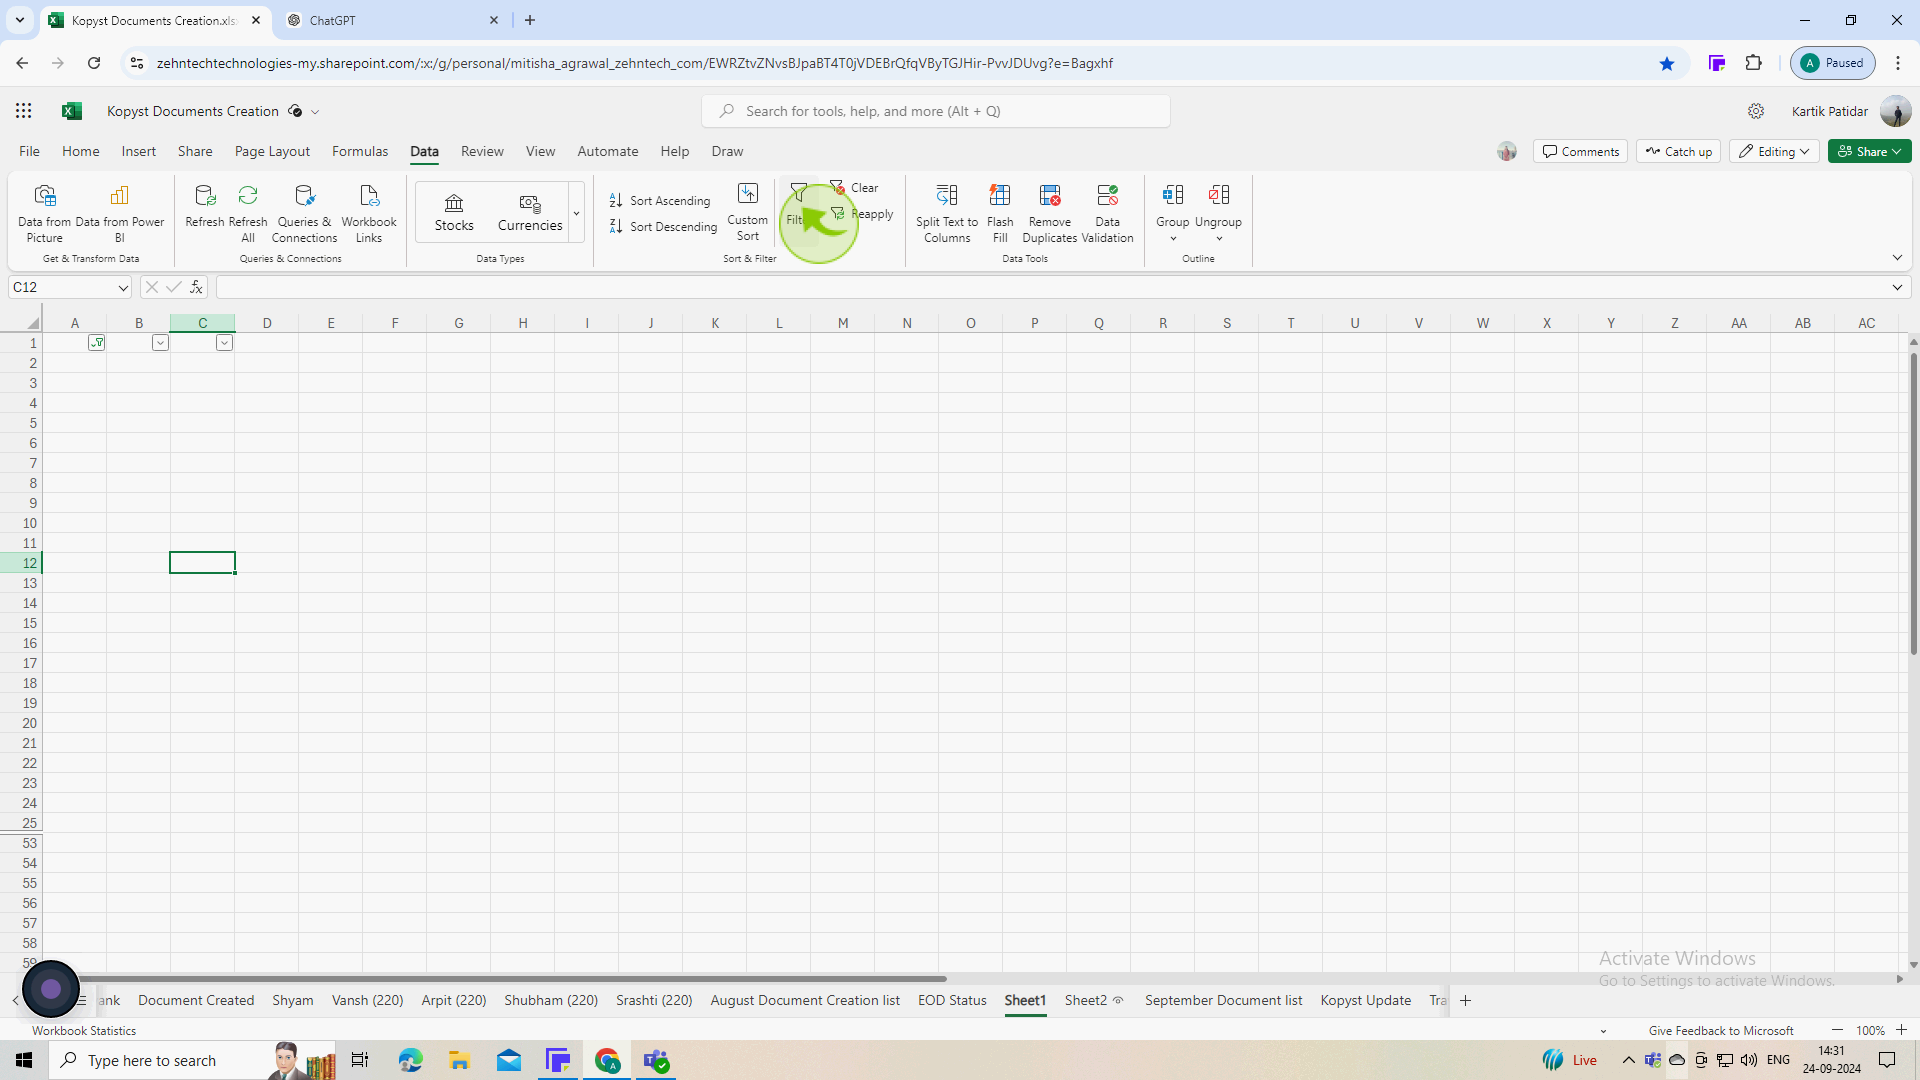Add a new sheet plus icon
Screen dimensions: 1920x1080
coord(1465,1000)
